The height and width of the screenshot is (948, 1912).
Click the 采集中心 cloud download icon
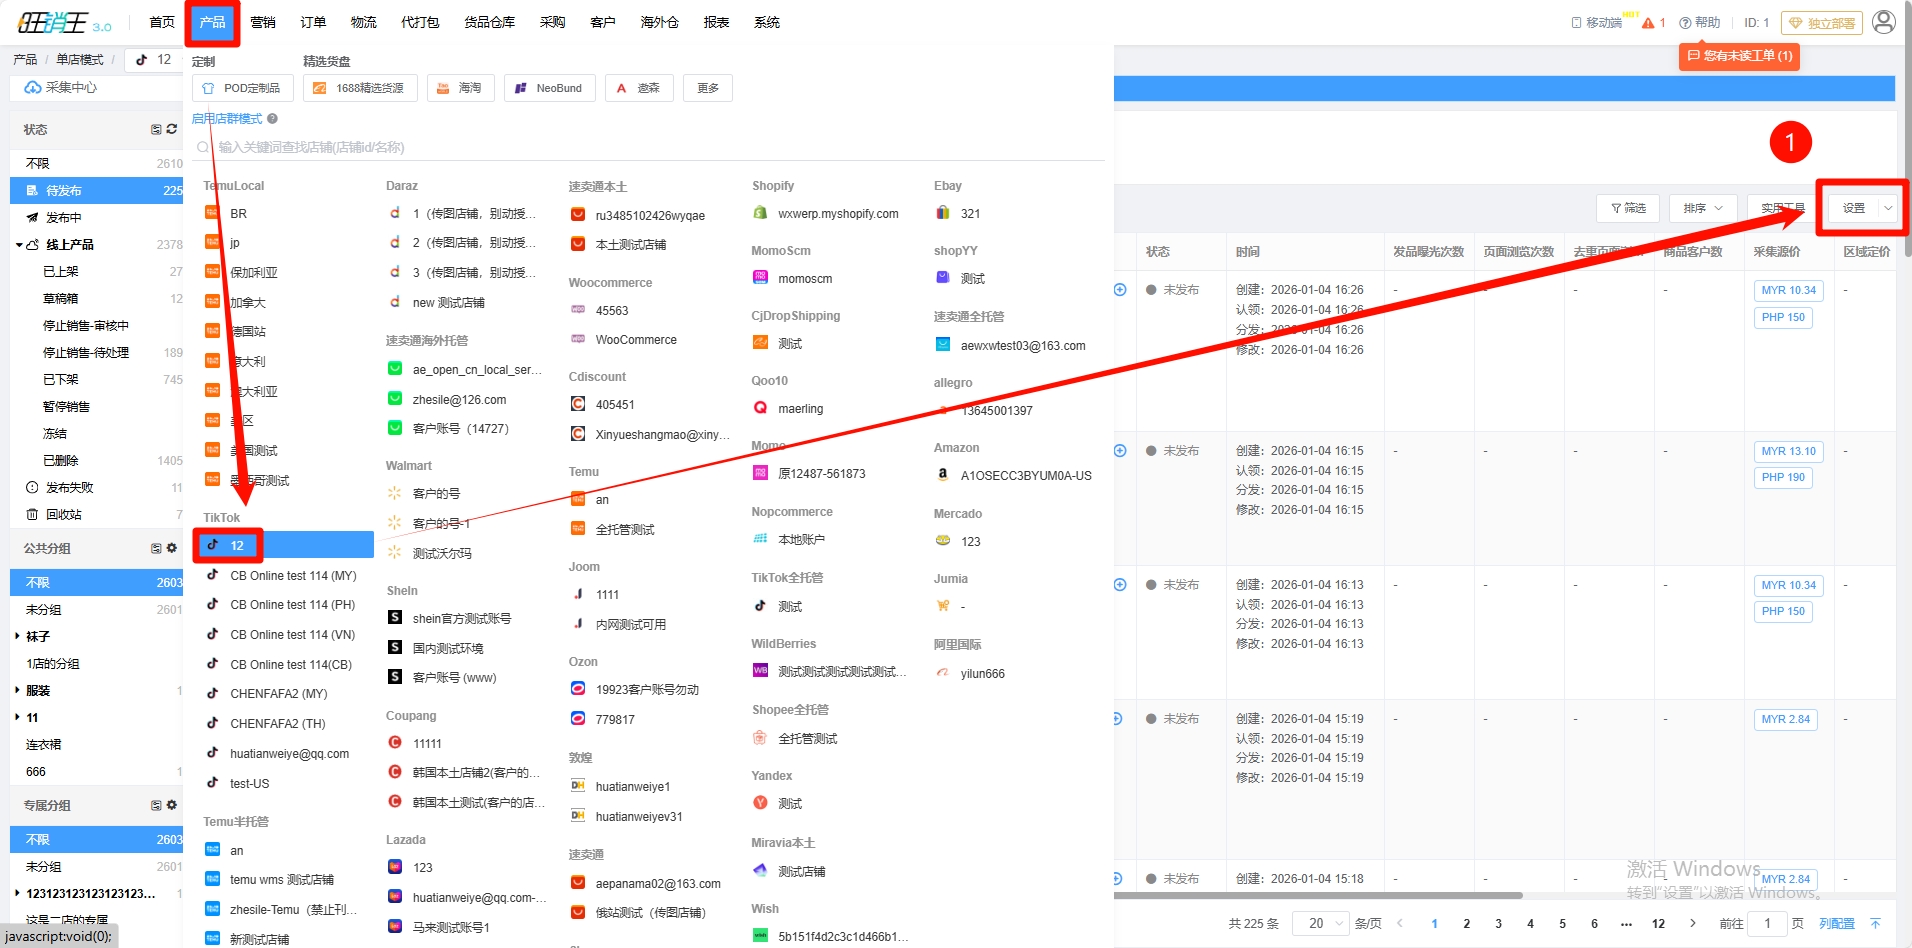[33, 88]
